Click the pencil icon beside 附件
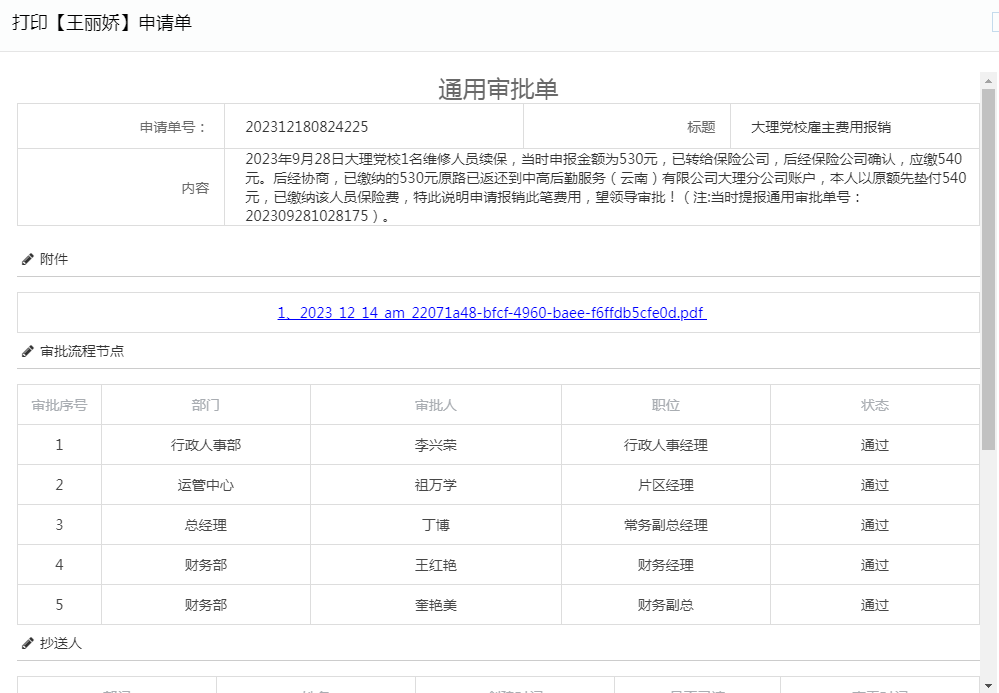Screen dimensions: 999x693 point(28,259)
